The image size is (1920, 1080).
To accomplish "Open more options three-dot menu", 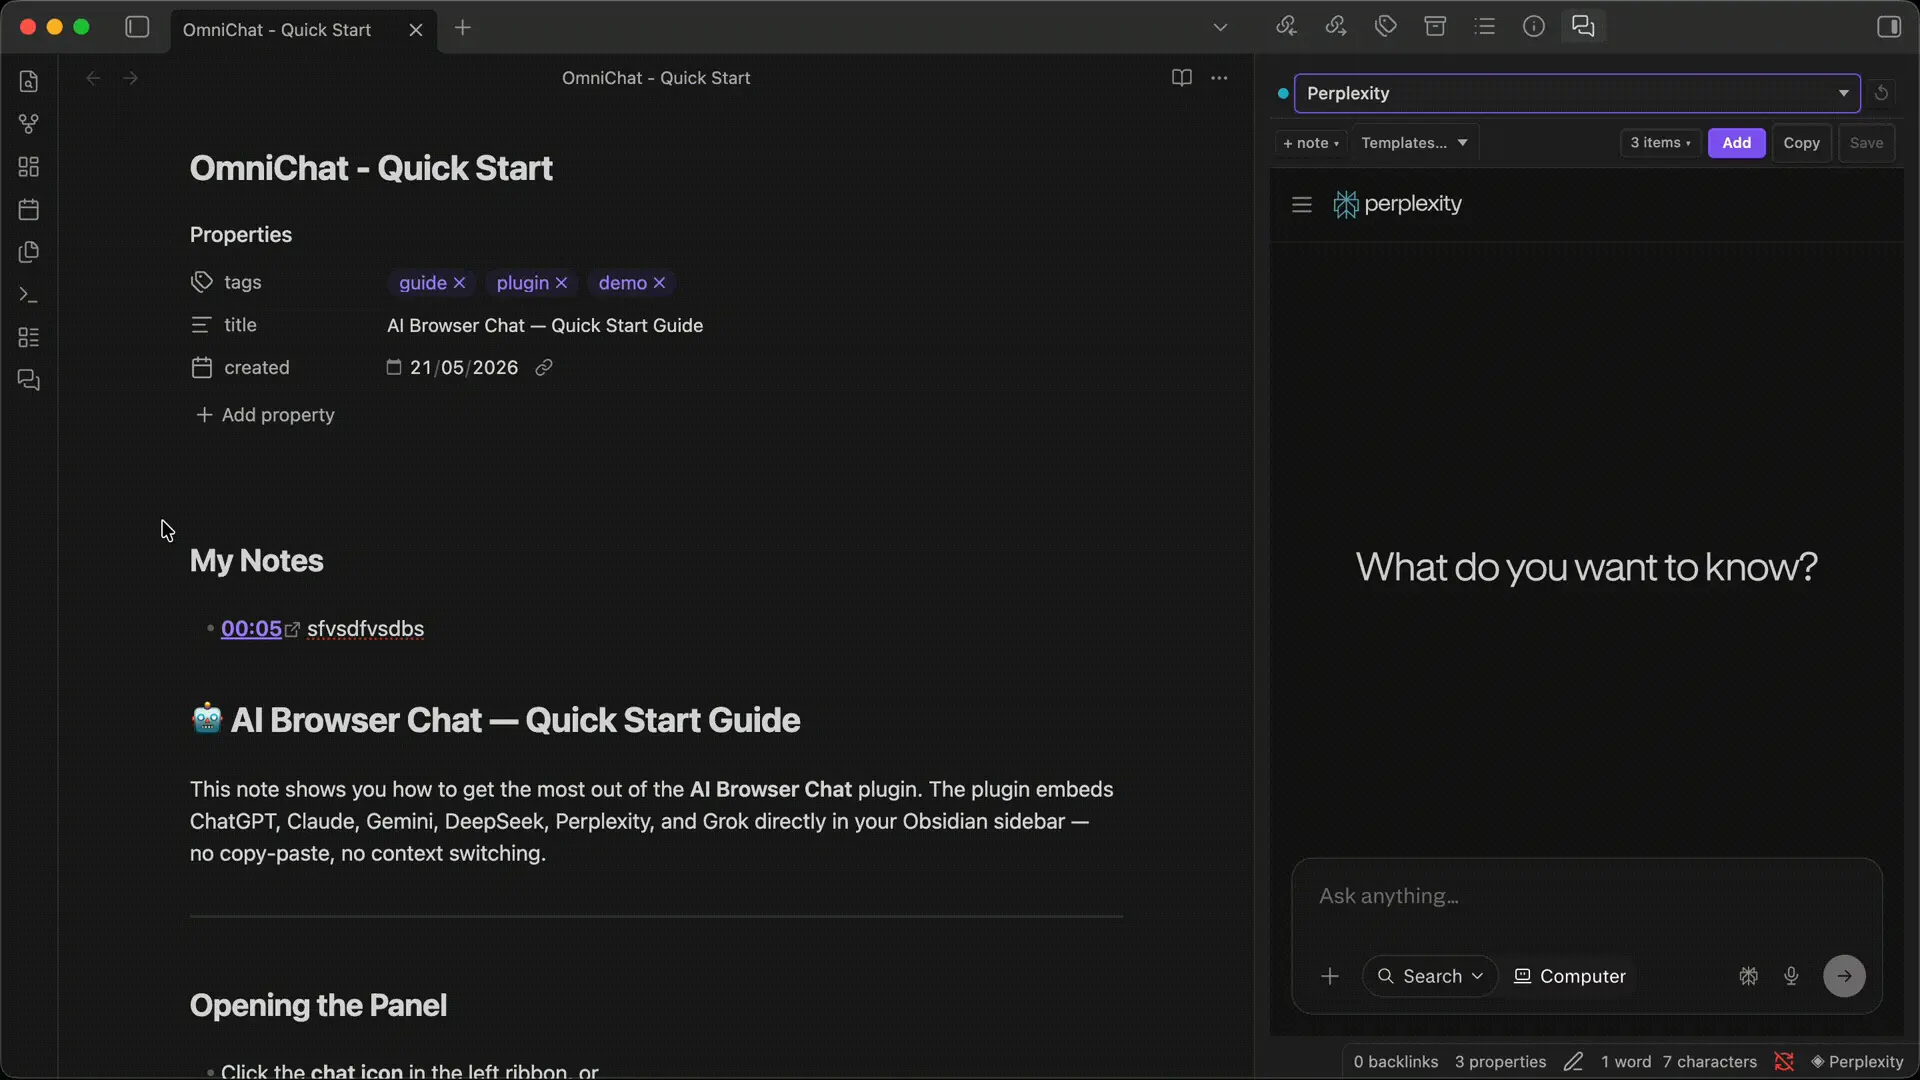I will [1219, 78].
